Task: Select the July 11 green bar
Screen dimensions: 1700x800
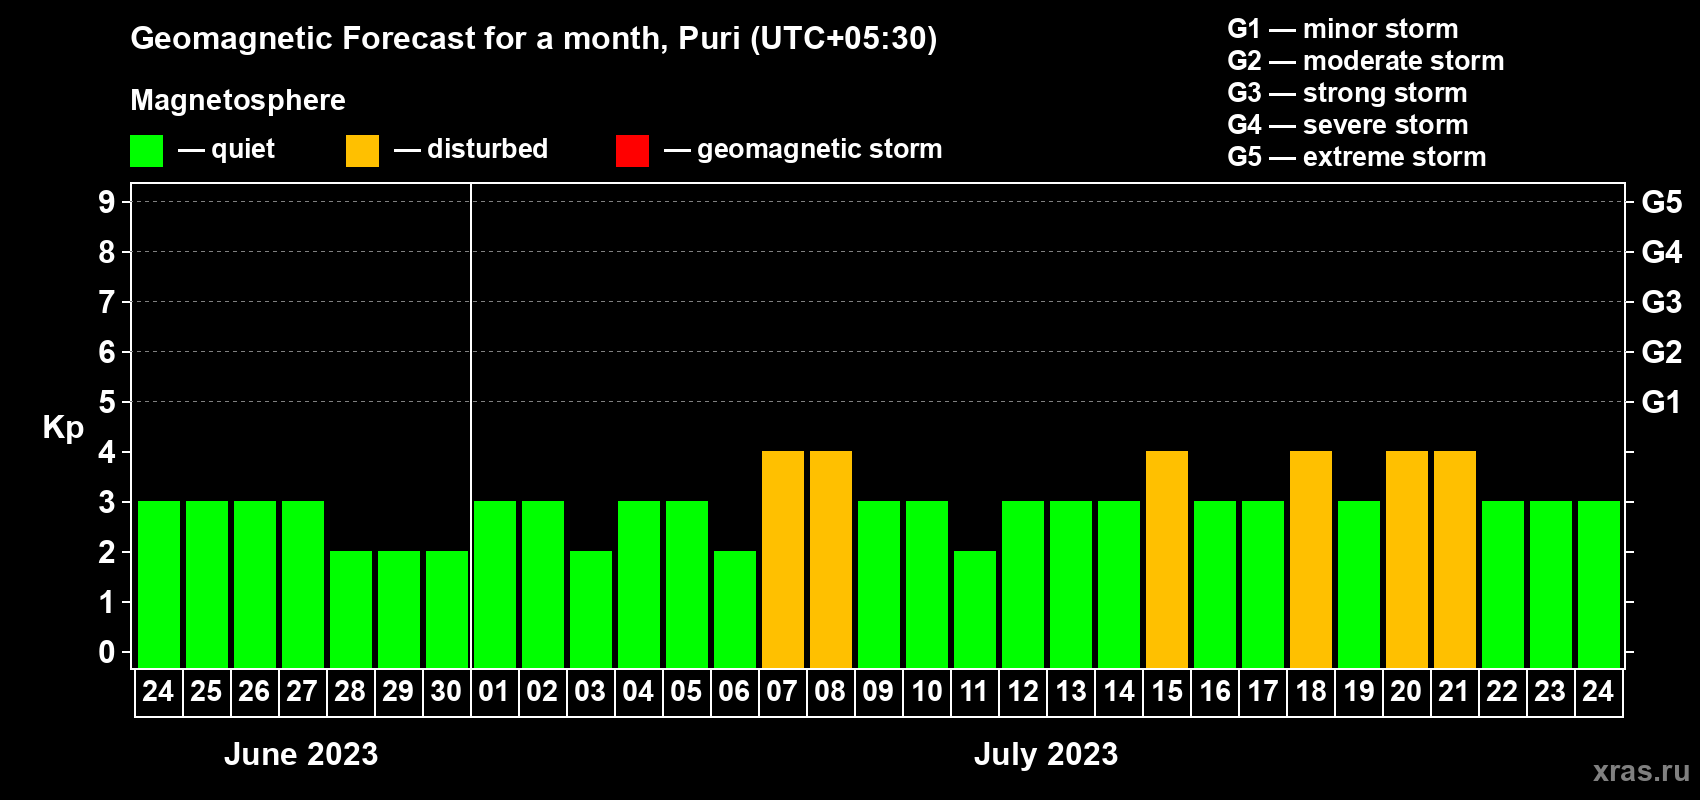Action: [975, 610]
